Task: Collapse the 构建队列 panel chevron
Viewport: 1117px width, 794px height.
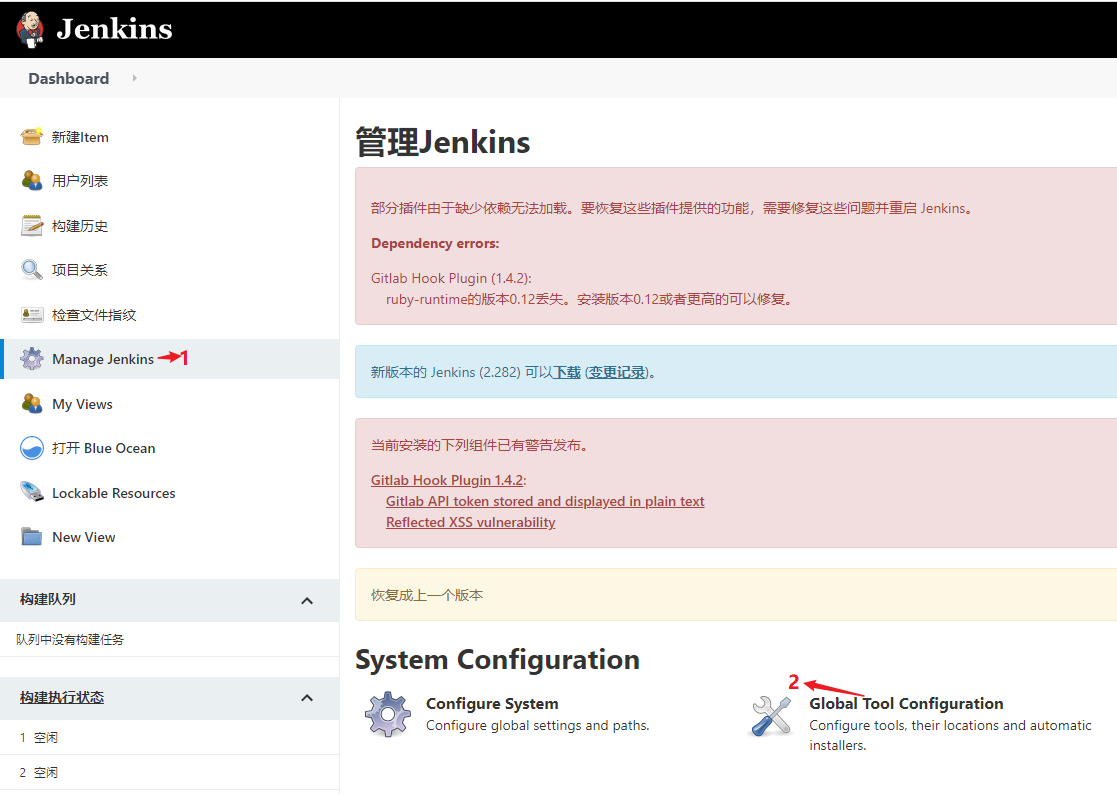Action: point(307,600)
